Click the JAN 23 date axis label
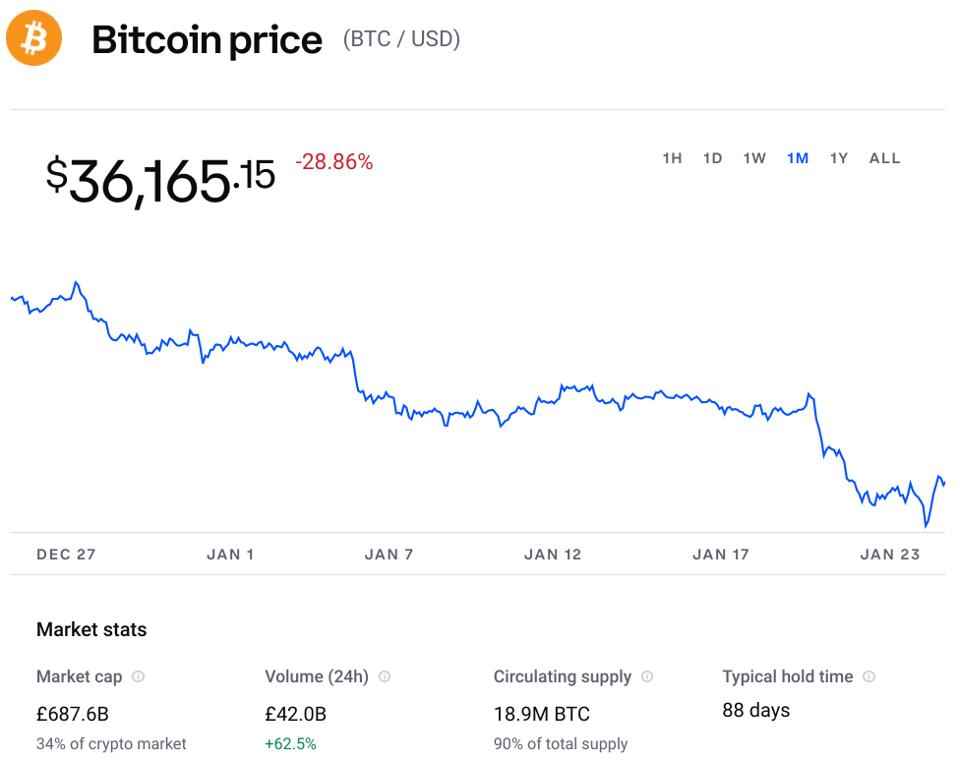This screenshot has height=761, width=959. coord(890,554)
